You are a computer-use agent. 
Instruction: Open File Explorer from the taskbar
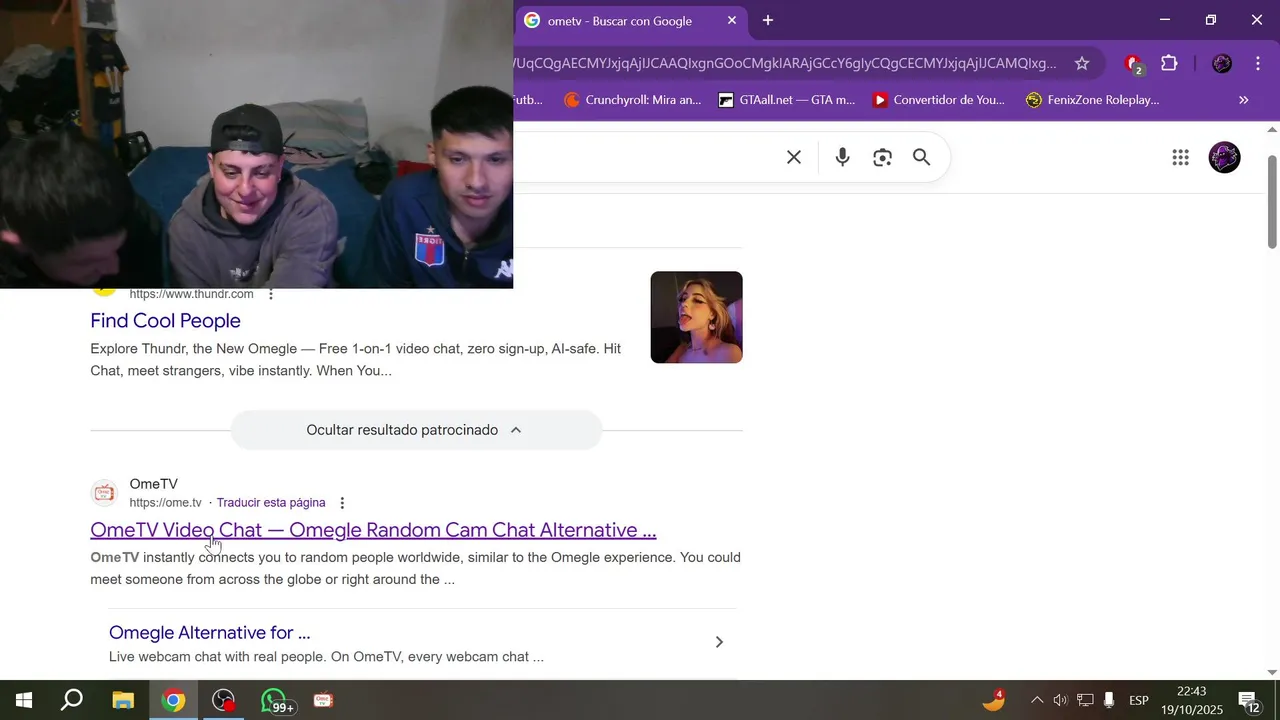click(x=123, y=700)
